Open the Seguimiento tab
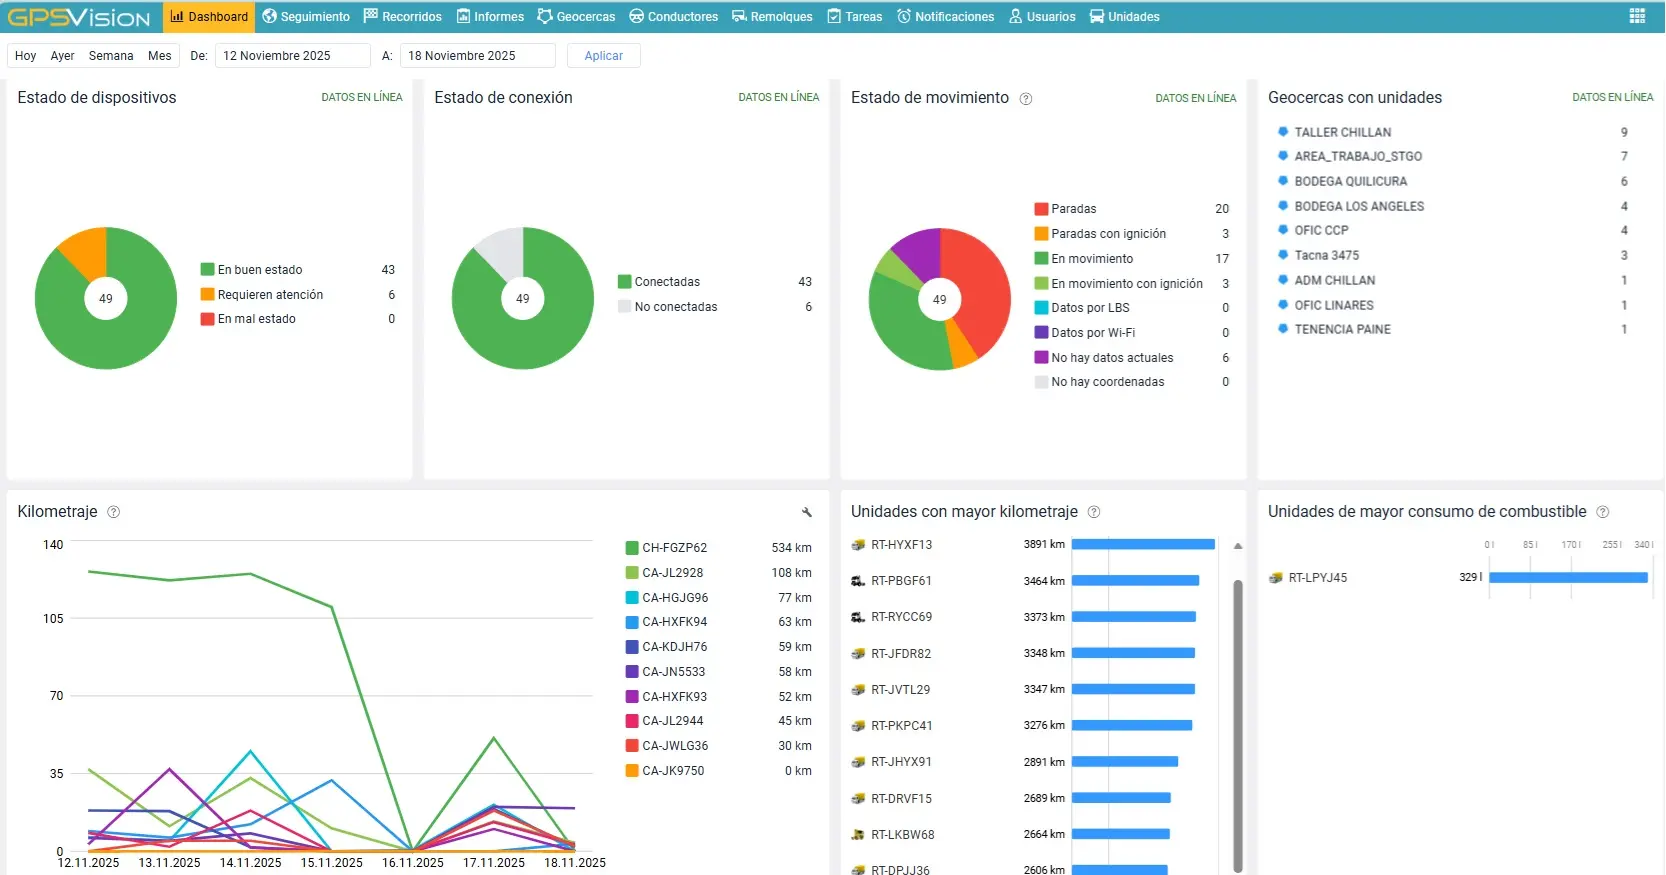 [306, 17]
